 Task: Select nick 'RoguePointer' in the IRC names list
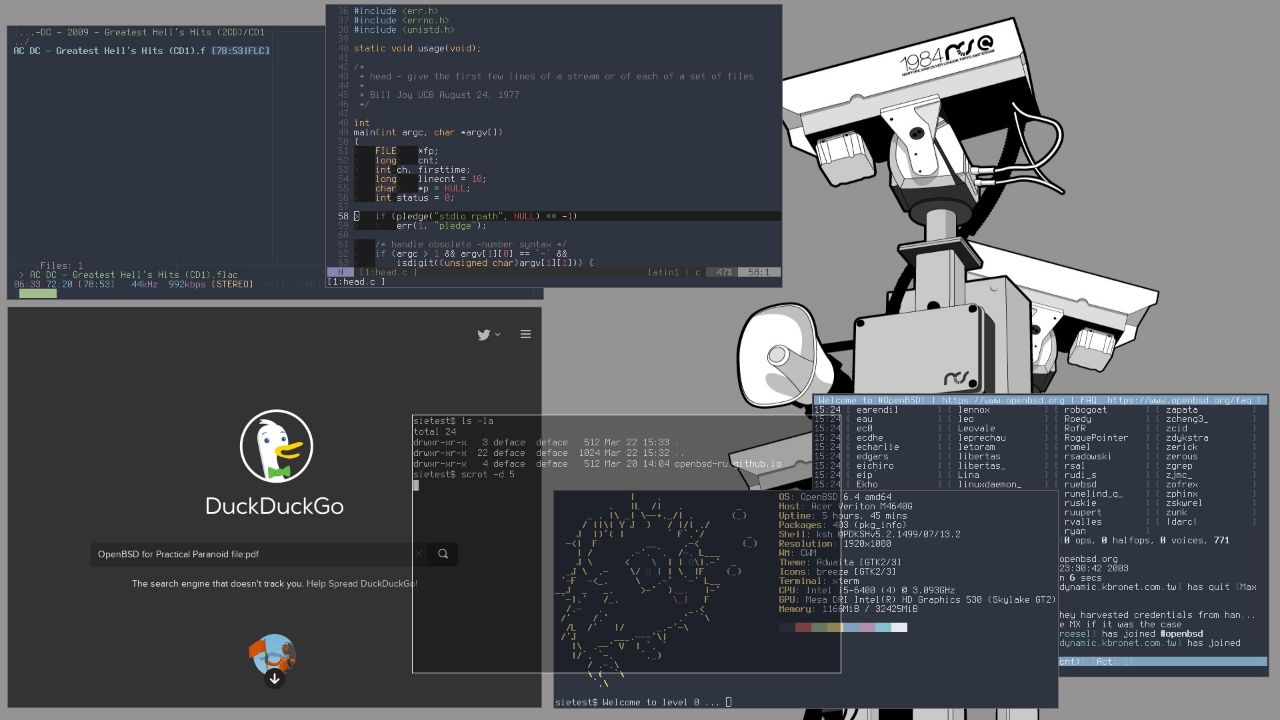point(1097,438)
